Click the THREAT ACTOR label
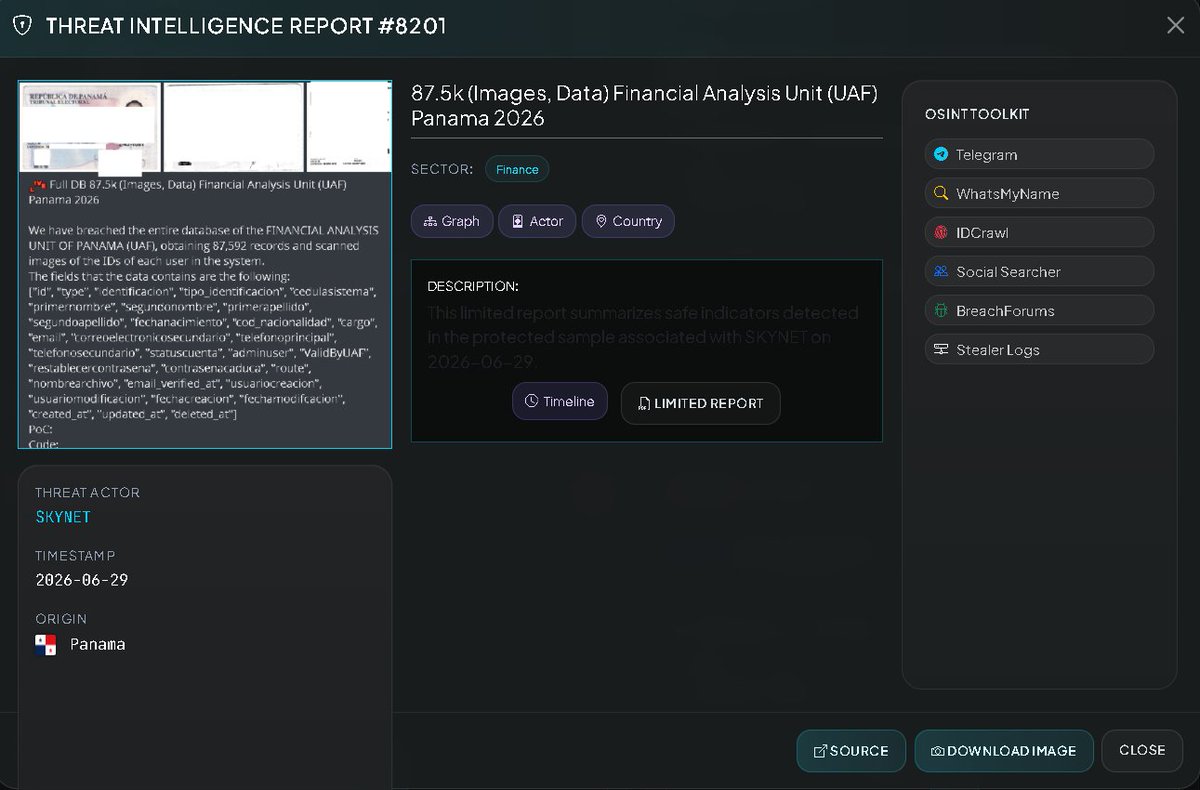Viewport: 1200px width, 790px height. coord(87,492)
